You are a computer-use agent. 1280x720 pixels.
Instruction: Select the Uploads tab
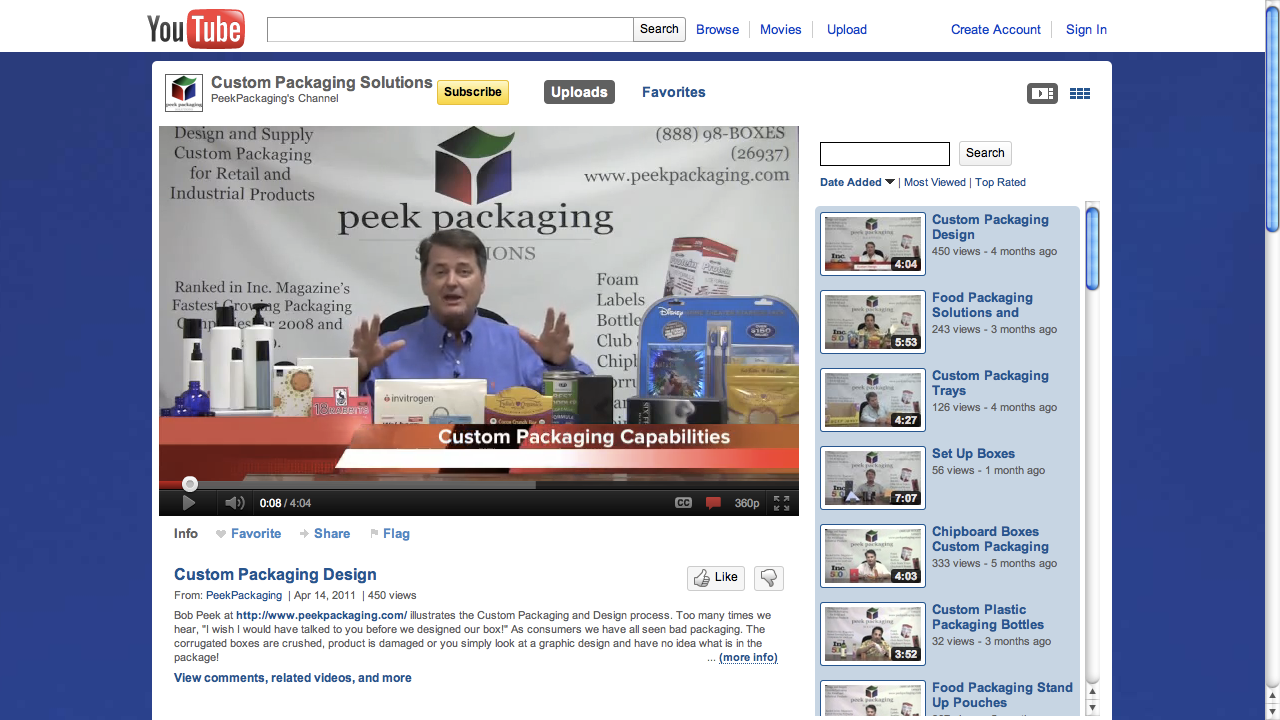pos(579,92)
